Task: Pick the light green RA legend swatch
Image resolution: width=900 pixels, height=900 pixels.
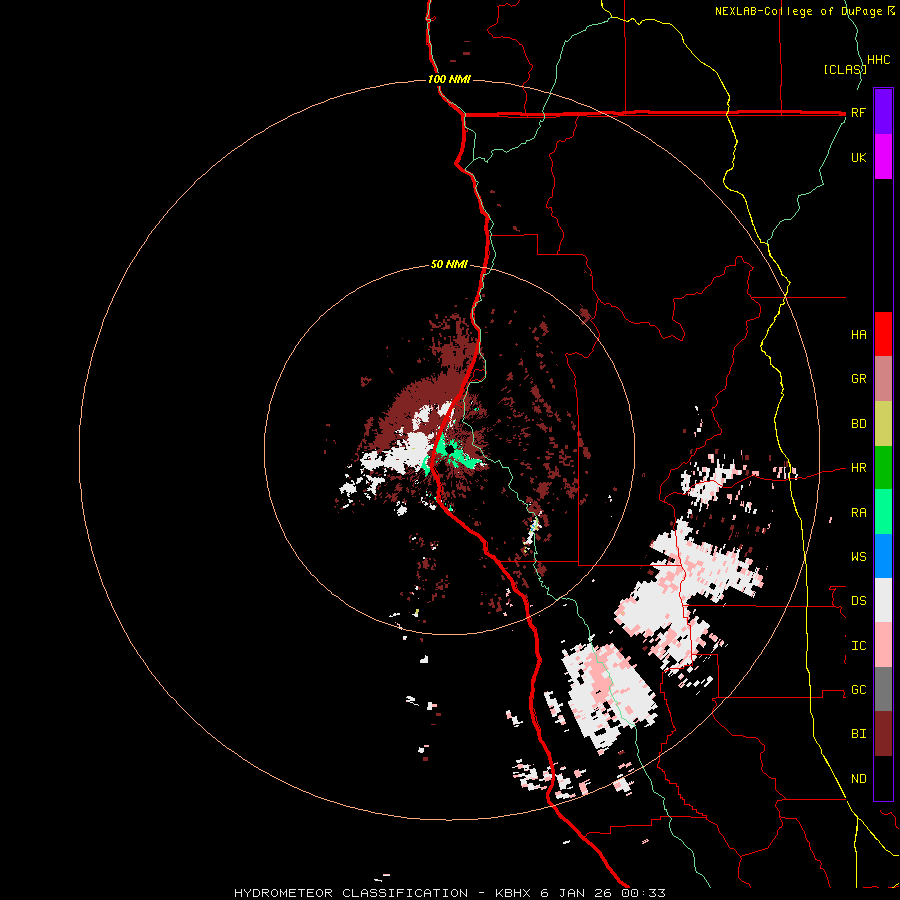Action: coord(883,512)
